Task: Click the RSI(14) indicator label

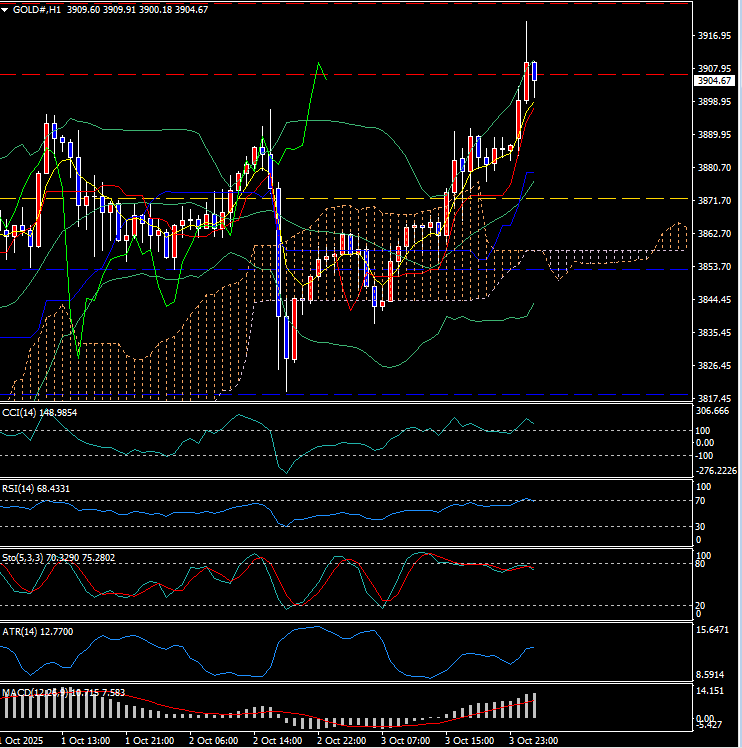Action: click(22, 488)
